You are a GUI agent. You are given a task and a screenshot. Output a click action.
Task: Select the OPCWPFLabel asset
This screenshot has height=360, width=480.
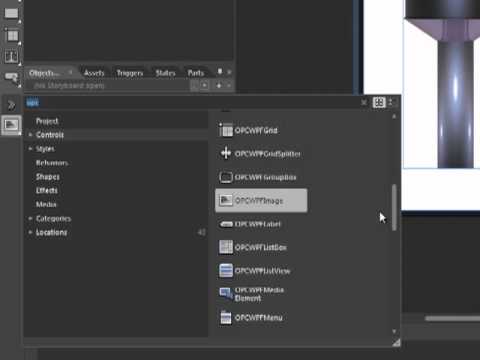pos(250,224)
